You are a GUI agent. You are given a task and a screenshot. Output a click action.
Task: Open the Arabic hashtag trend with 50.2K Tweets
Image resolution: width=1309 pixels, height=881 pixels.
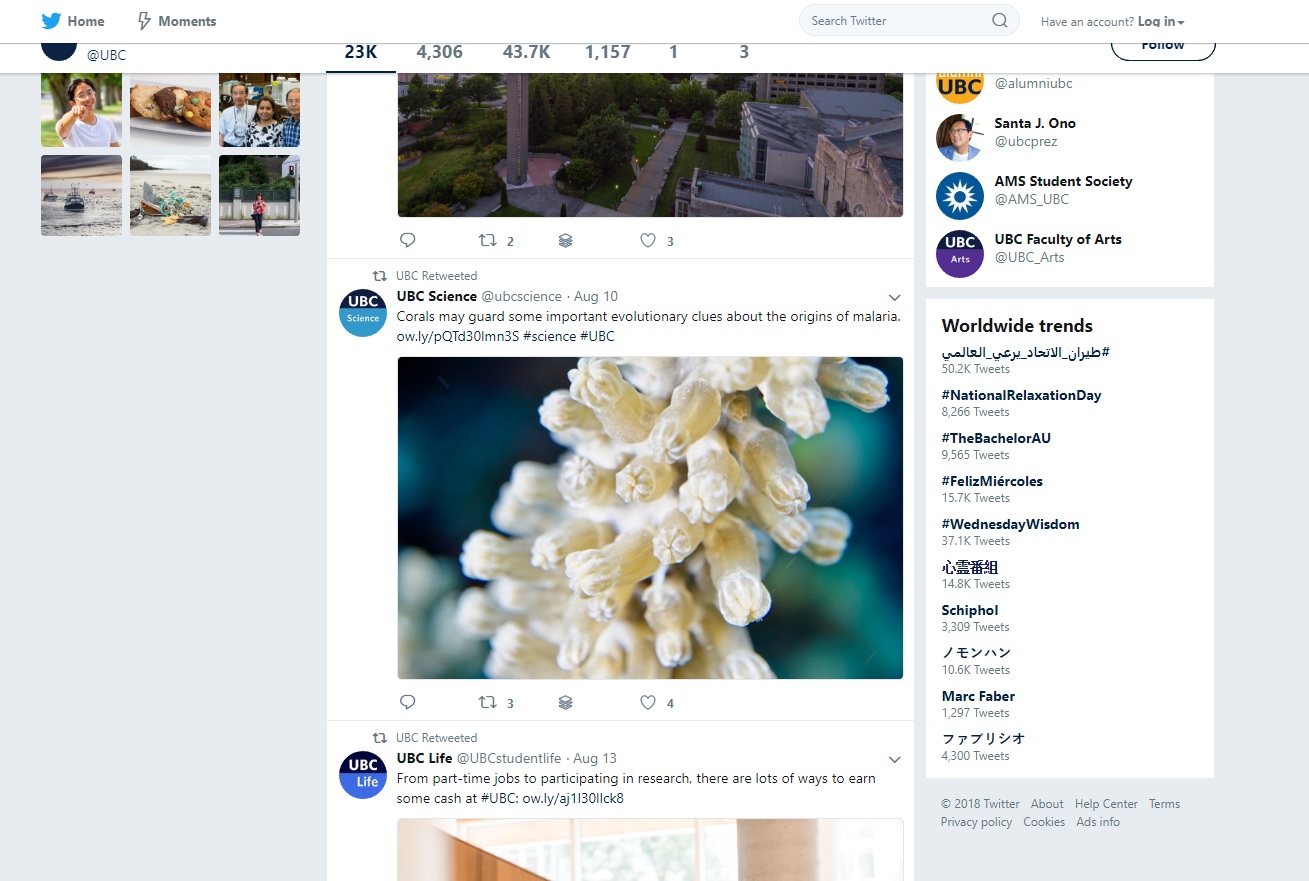click(x=1025, y=352)
